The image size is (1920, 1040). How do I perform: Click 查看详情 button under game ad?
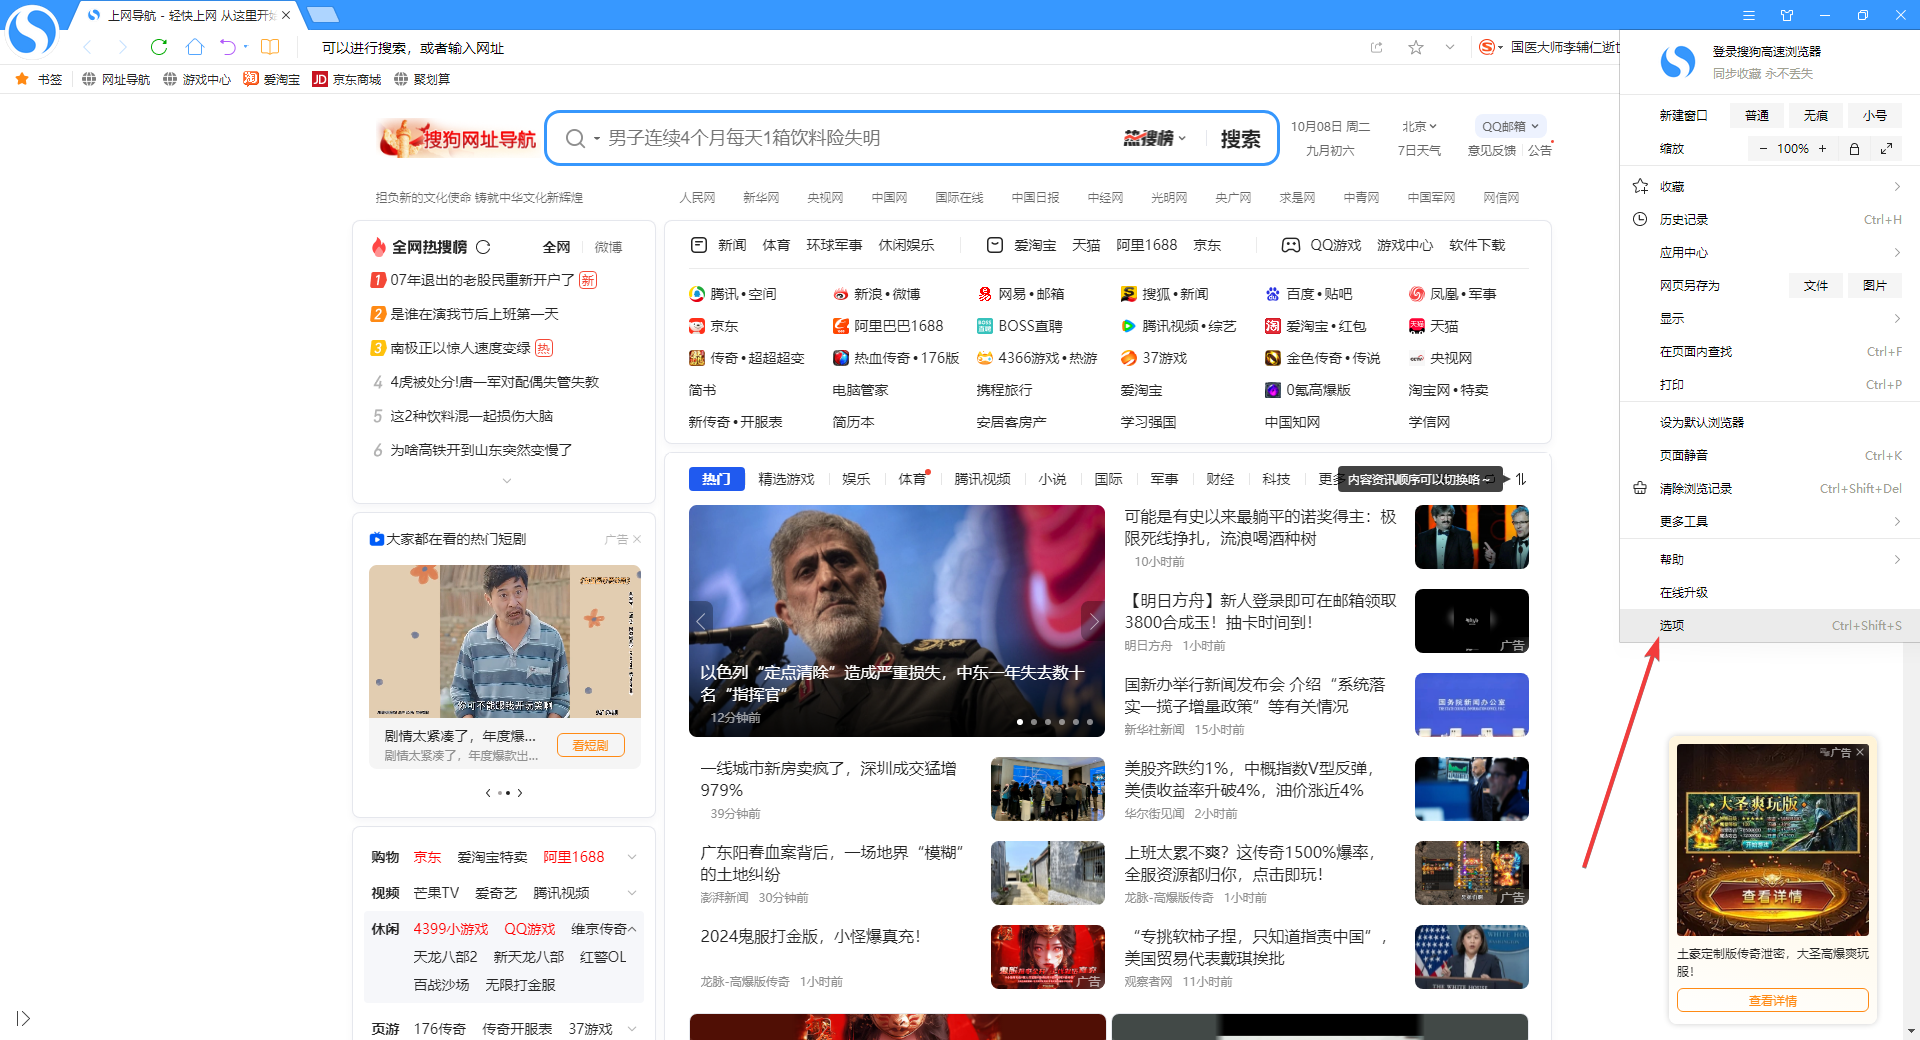pos(1772,1000)
